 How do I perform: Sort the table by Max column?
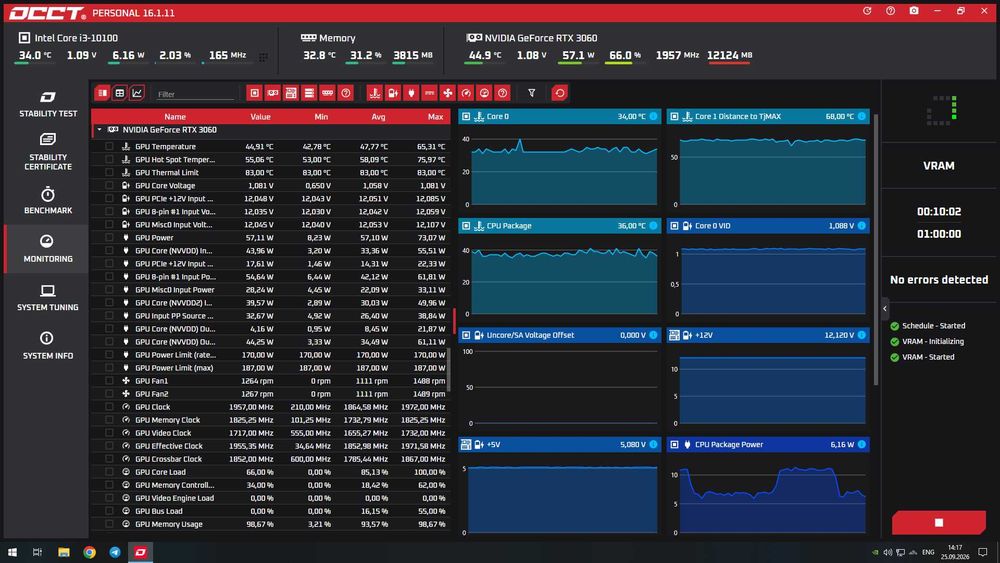pyautogui.click(x=436, y=117)
